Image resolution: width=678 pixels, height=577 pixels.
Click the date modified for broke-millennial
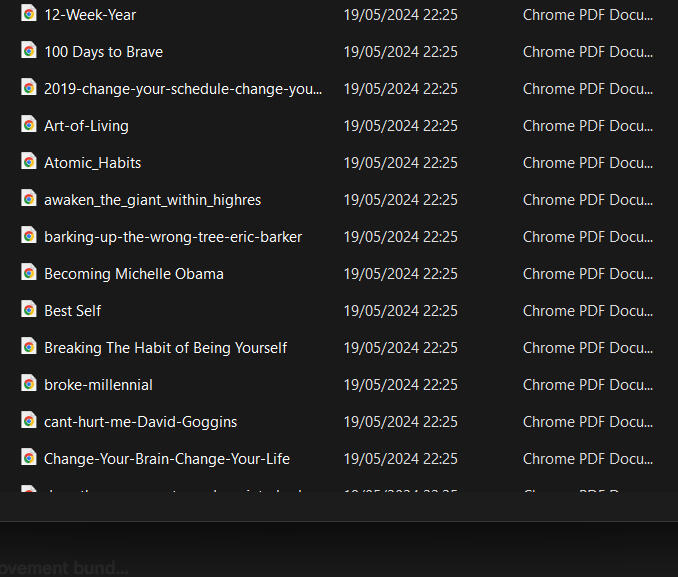pyautogui.click(x=400, y=385)
